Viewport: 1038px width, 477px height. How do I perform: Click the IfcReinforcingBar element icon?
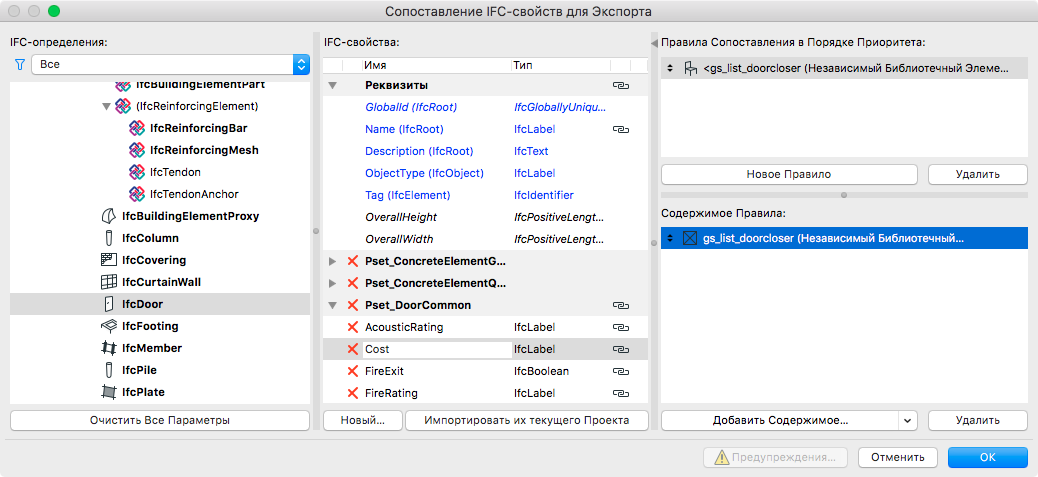click(137, 128)
